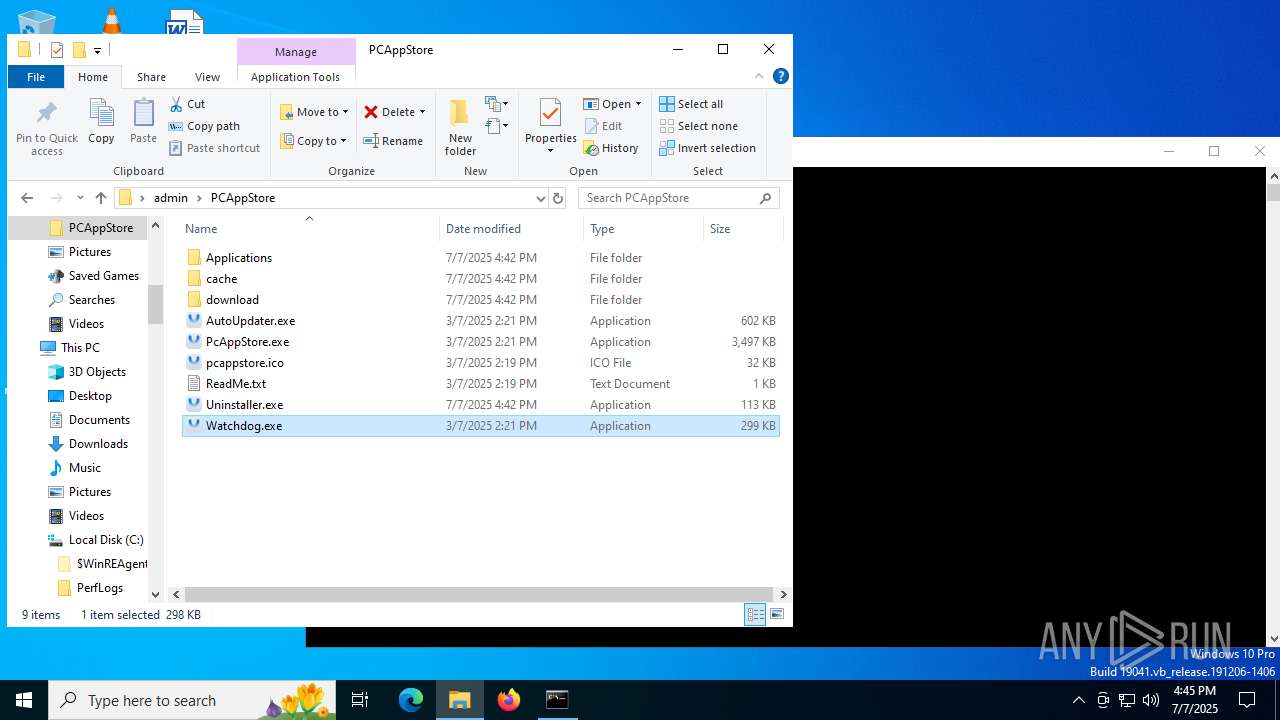
Task: Click Copy path in Clipboard group
Action: [204, 126]
